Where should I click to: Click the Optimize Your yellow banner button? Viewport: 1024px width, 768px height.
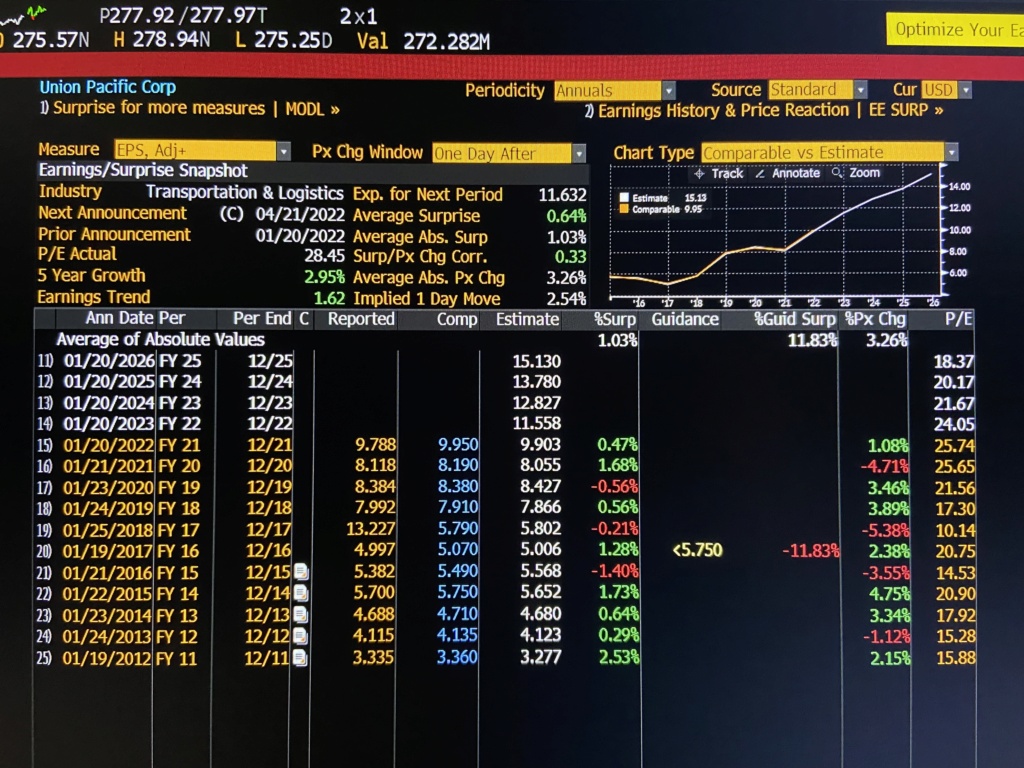(955, 30)
